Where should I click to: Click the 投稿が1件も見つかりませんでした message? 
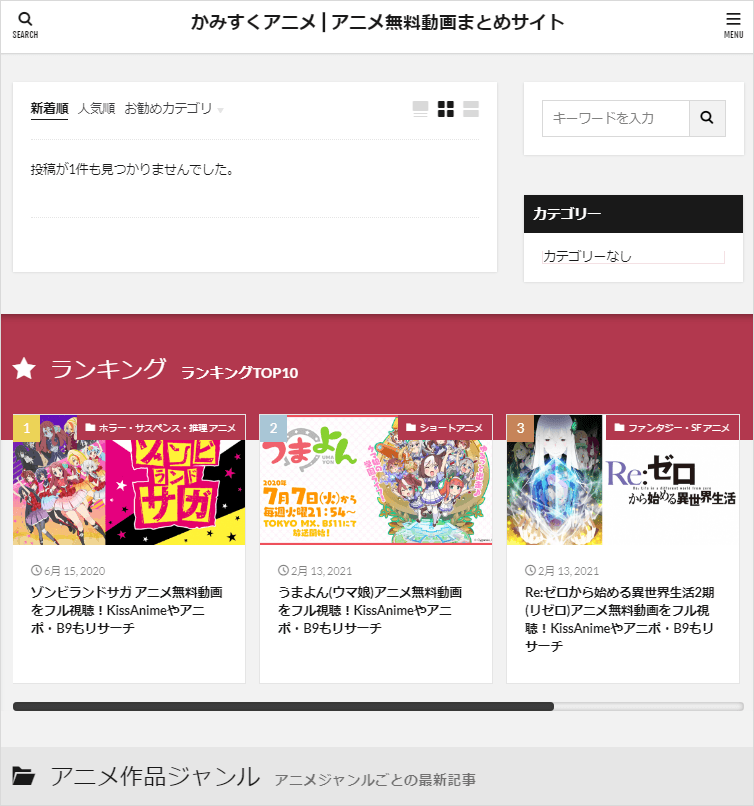133,169
